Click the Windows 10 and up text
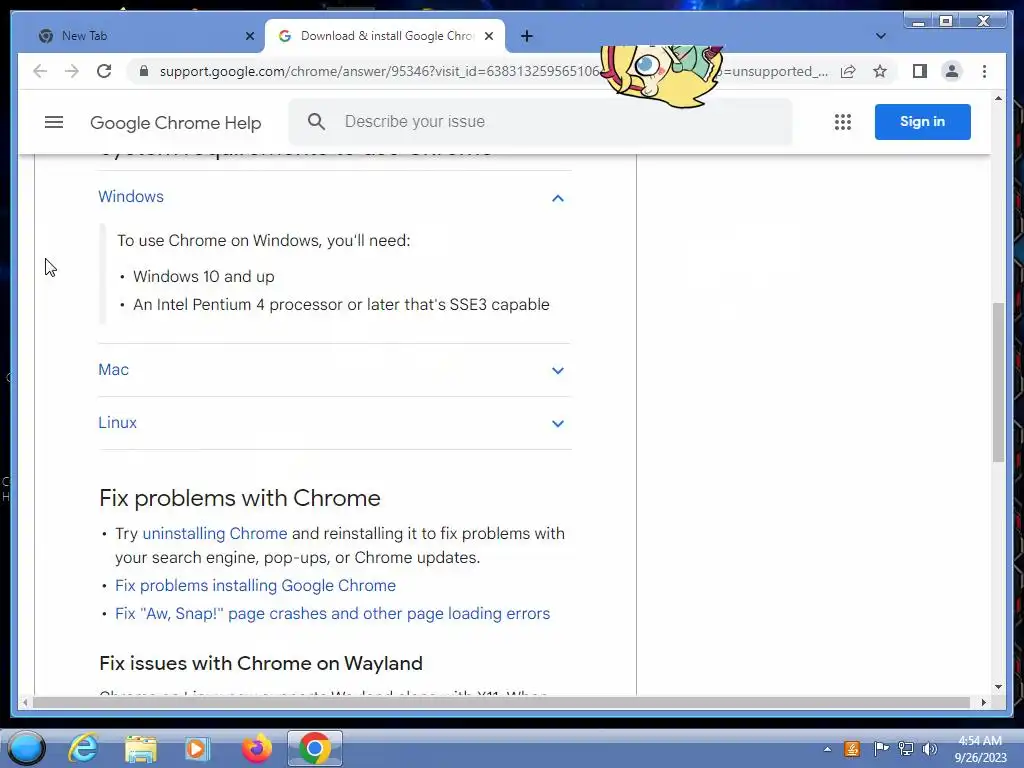This screenshot has width=1024, height=768. [204, 277]
